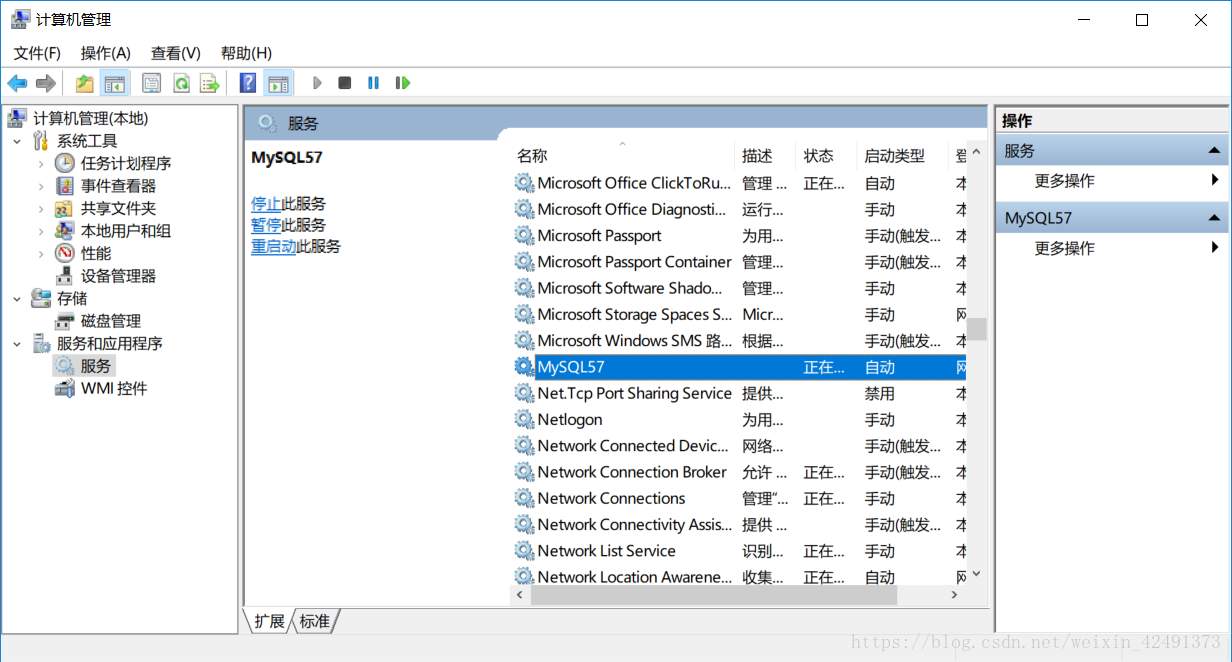Click the Properties toolbar icon

[151, 83]
